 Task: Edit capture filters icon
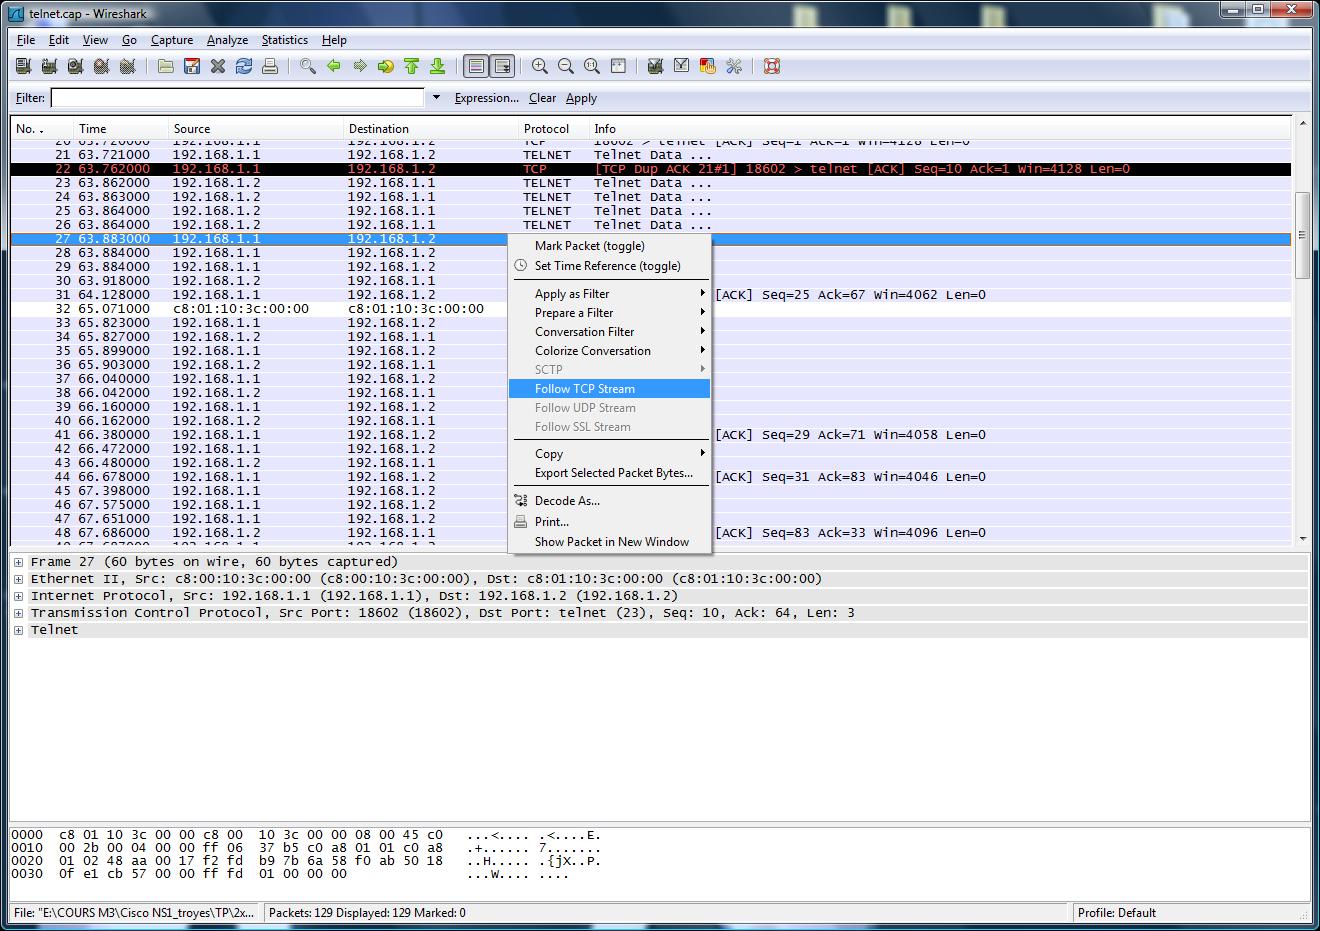[656, 66]
